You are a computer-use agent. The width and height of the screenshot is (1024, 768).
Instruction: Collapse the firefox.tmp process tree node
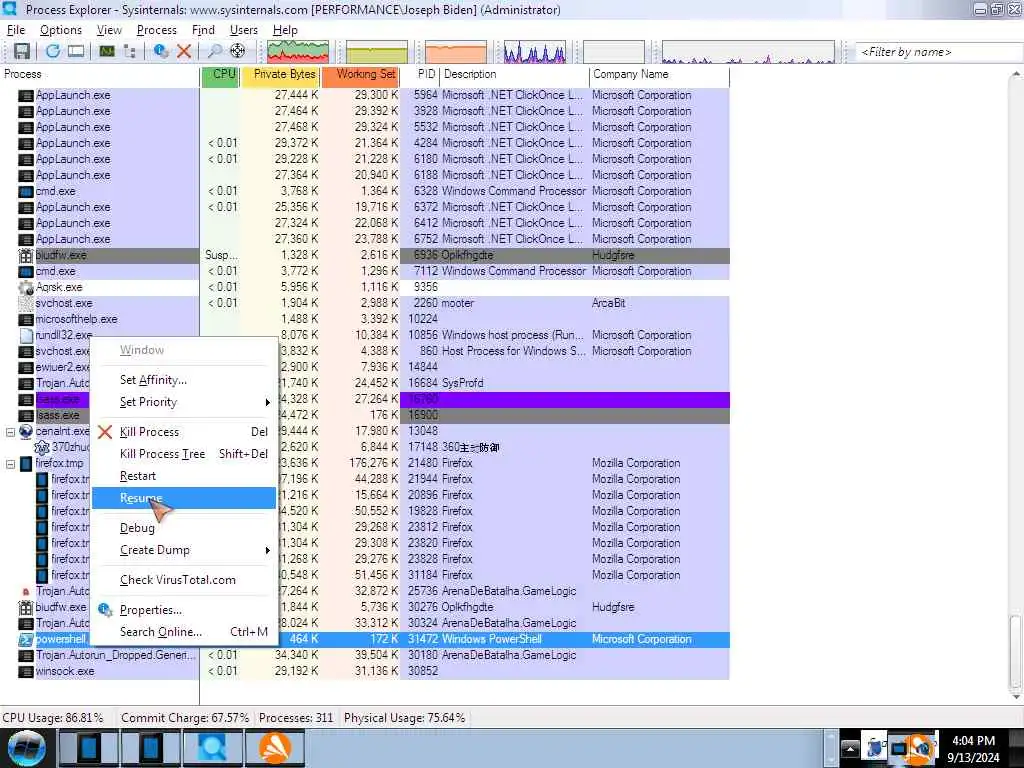[x=10, y=464]
